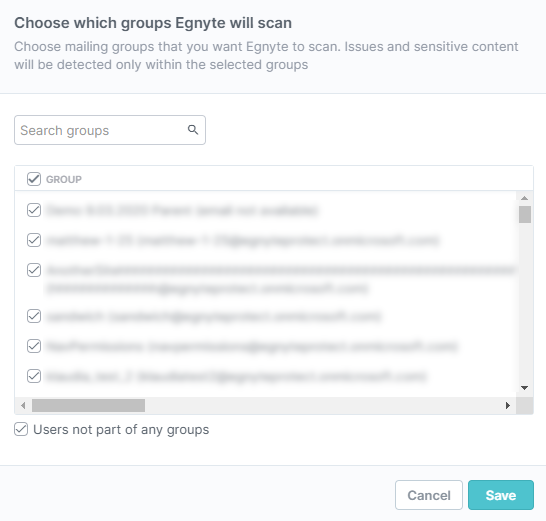Image resolution: width=546 pixels, height=521 pixels.
Task: Uncheck the fourth group row checkbox
Action: point(34,316)
